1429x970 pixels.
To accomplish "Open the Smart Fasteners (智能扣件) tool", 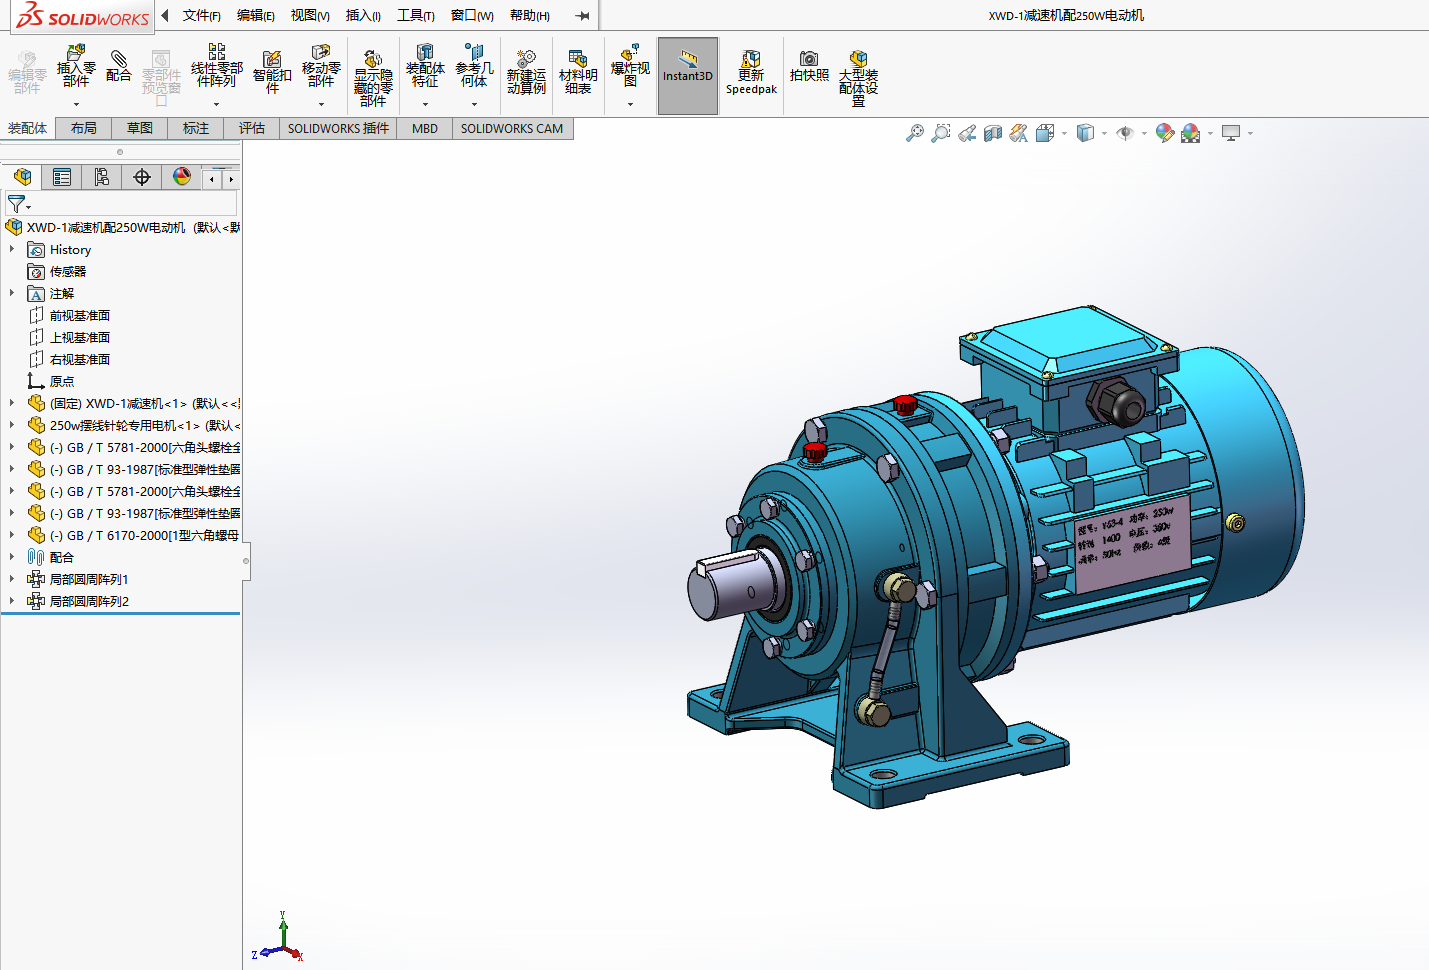I will pos(272,71).
